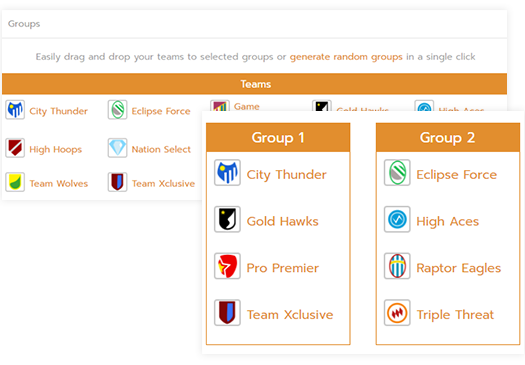The height and width of the screenshot is (365, 525).
Task: Select the Game team icon in the Teams list
Action: pos(220,105)
